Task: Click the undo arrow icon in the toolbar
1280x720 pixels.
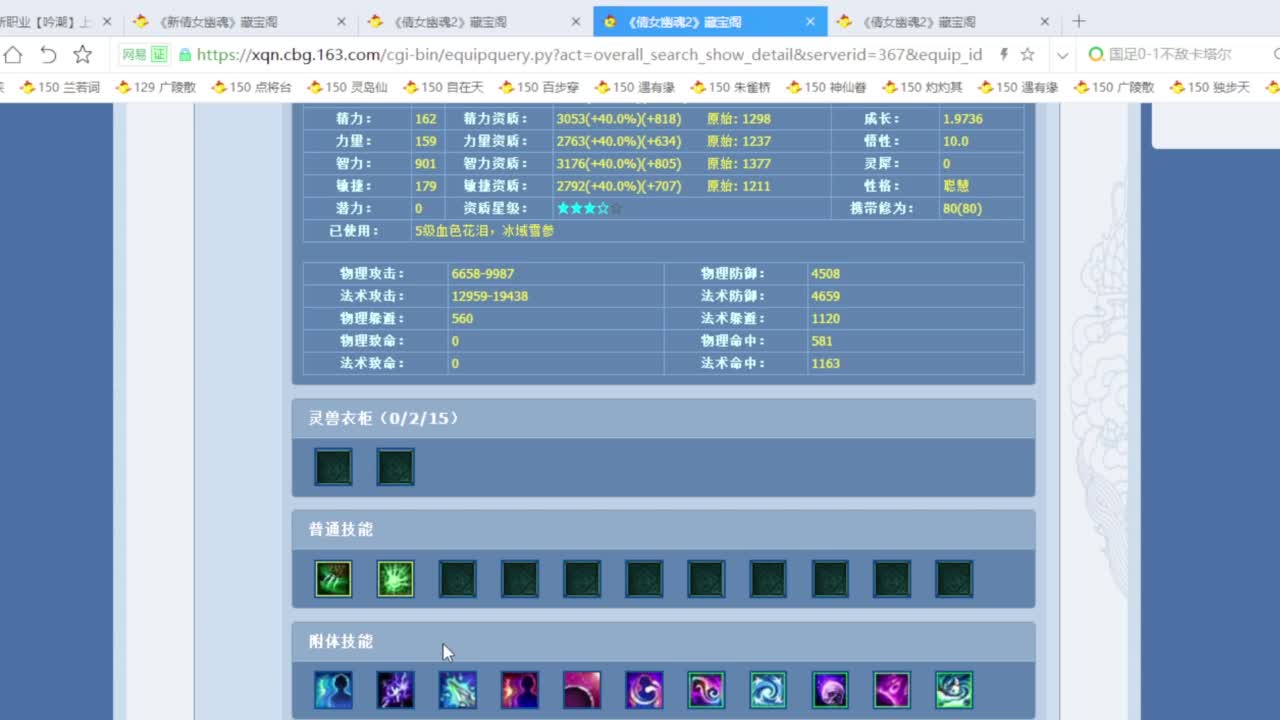Action: [48, 55]
